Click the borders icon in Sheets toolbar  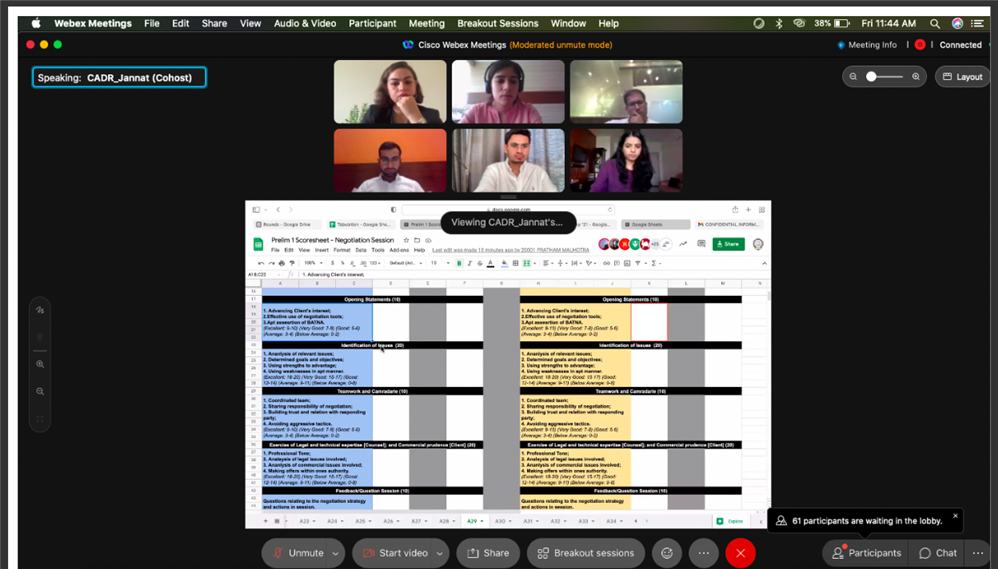point(515,263)
